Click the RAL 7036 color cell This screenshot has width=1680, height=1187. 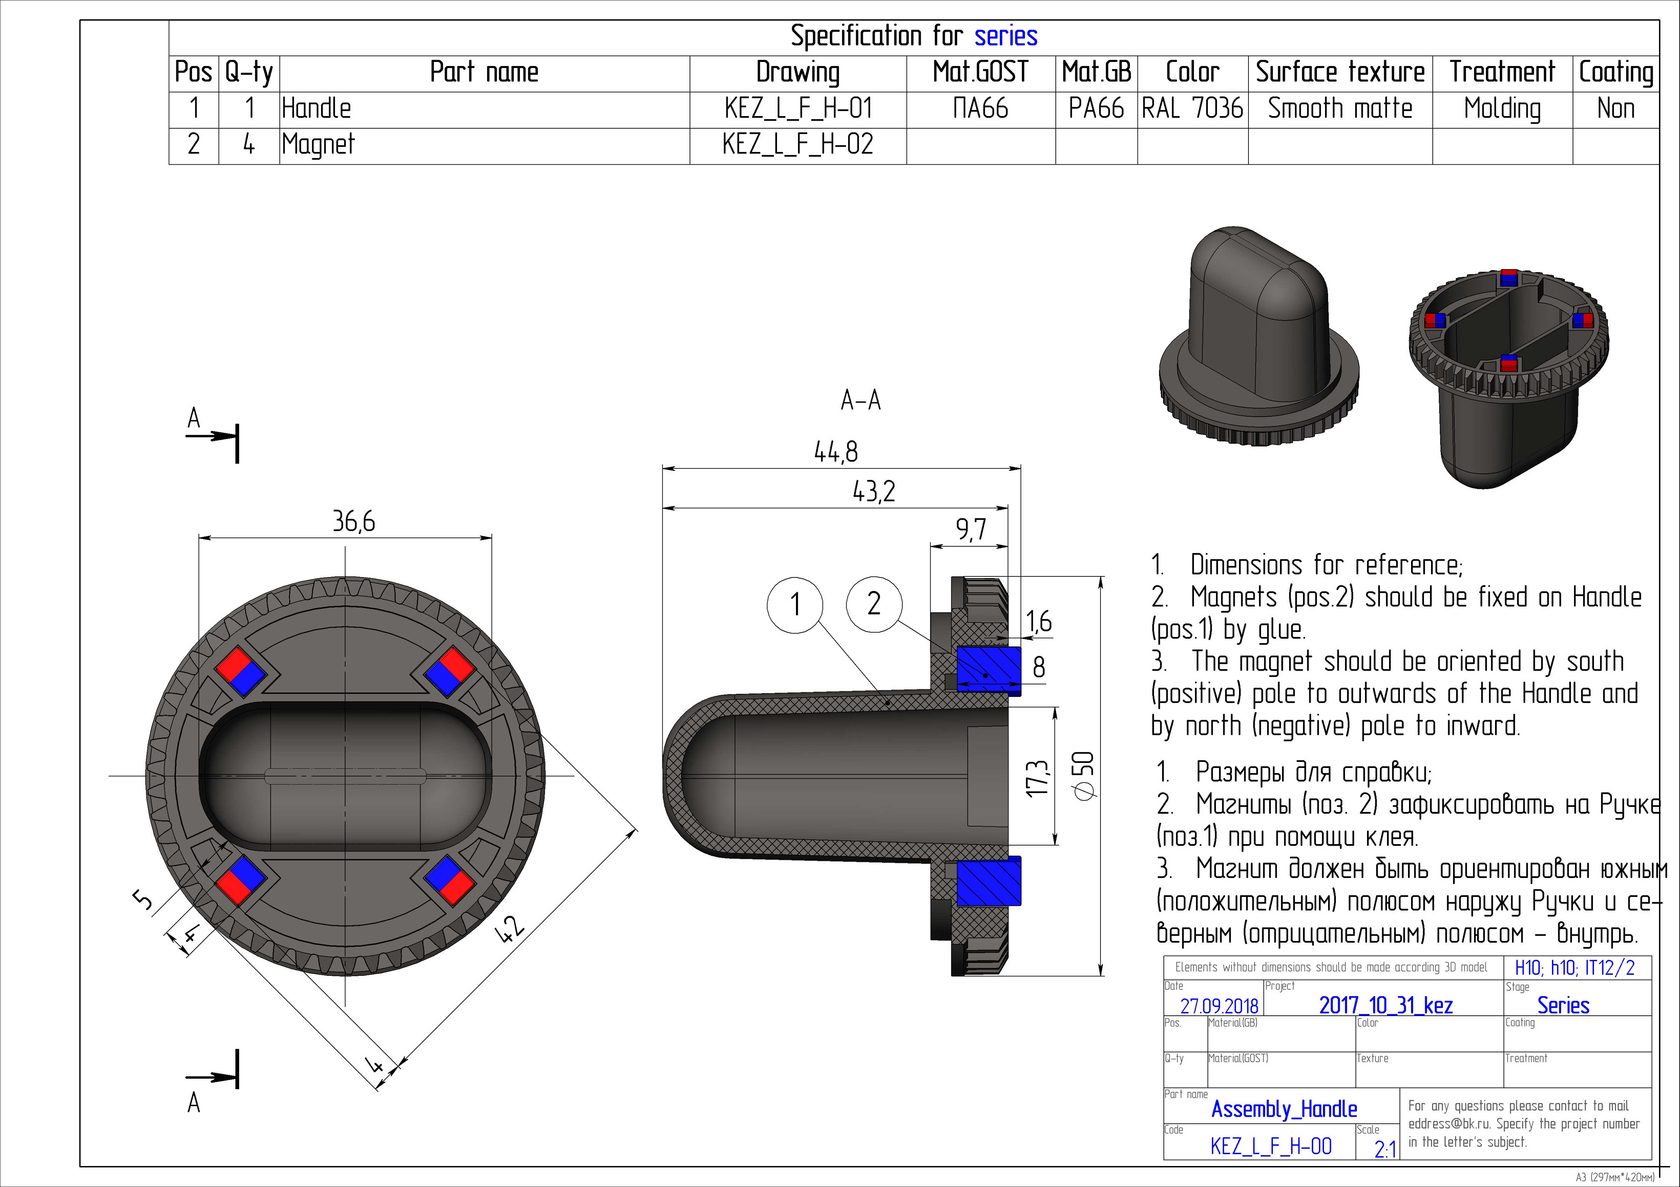coord(1192,108)
